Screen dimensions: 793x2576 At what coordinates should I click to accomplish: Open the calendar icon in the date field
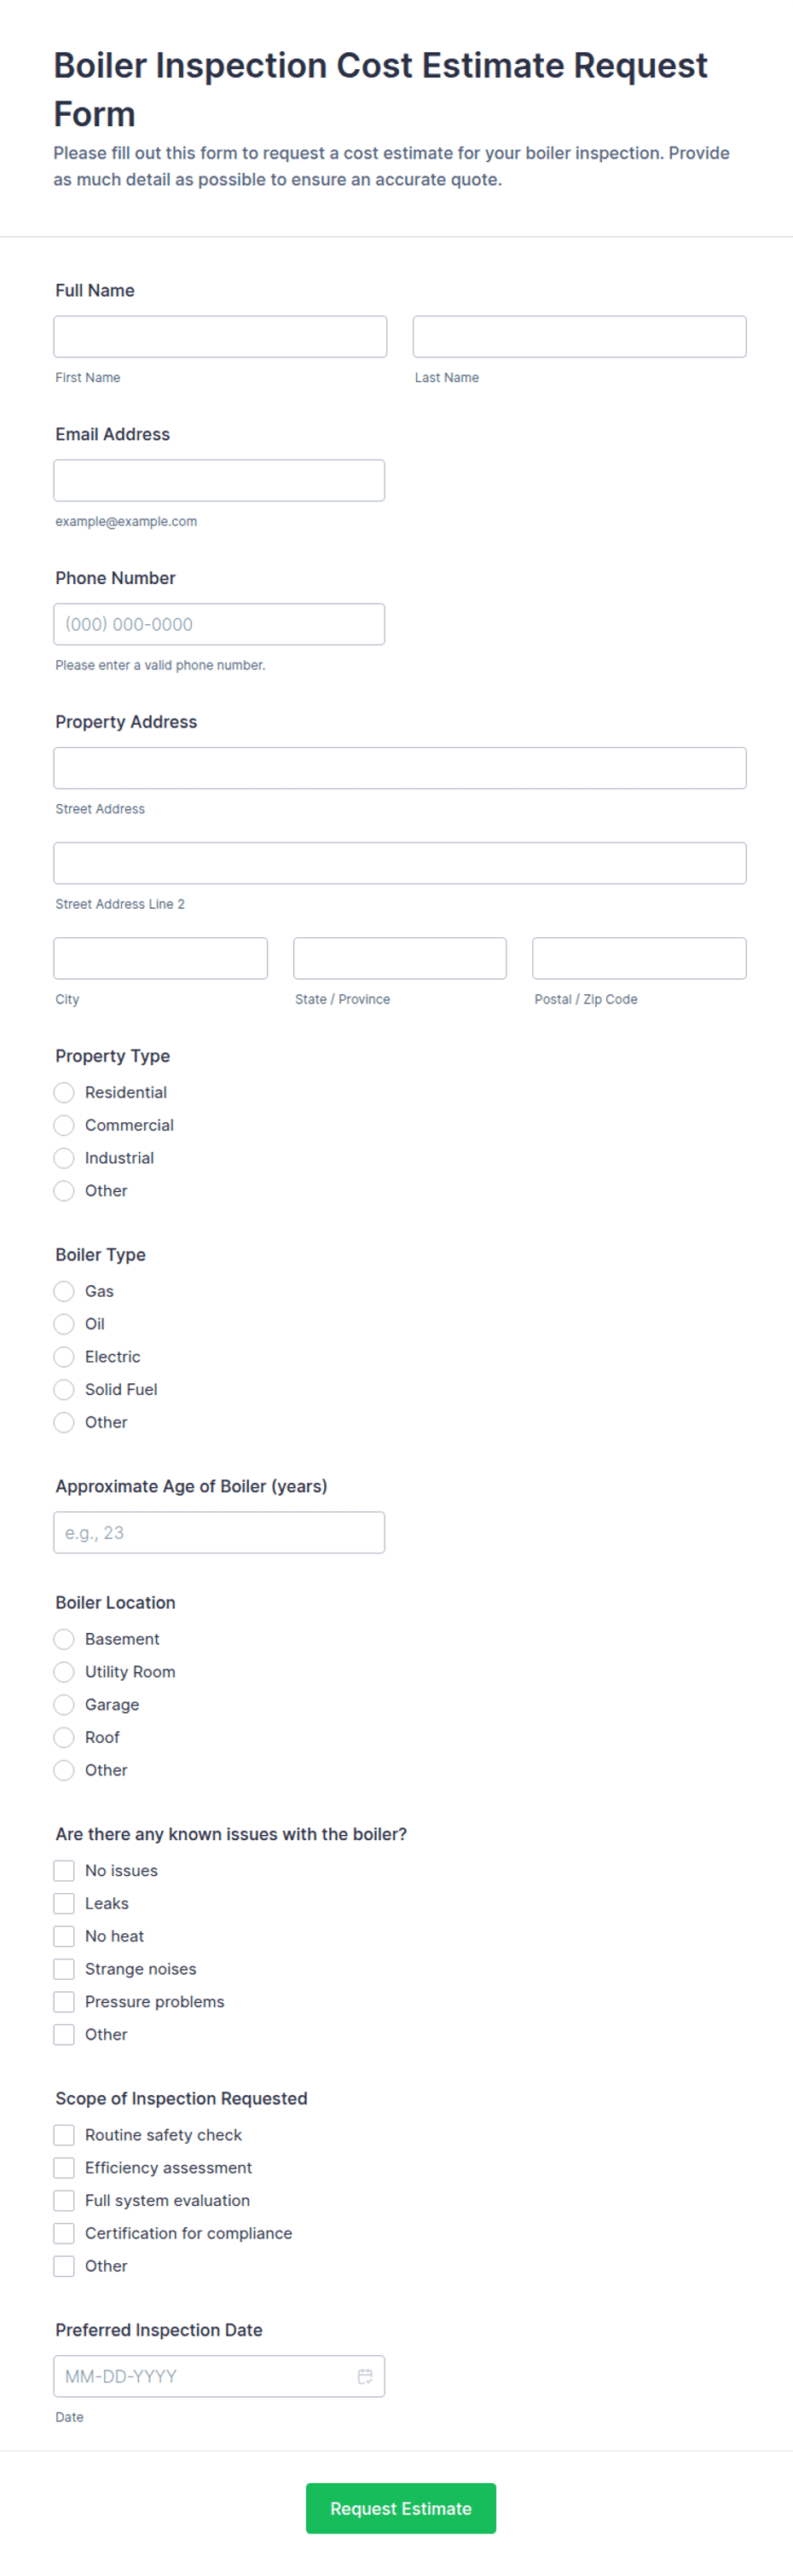364,2376
